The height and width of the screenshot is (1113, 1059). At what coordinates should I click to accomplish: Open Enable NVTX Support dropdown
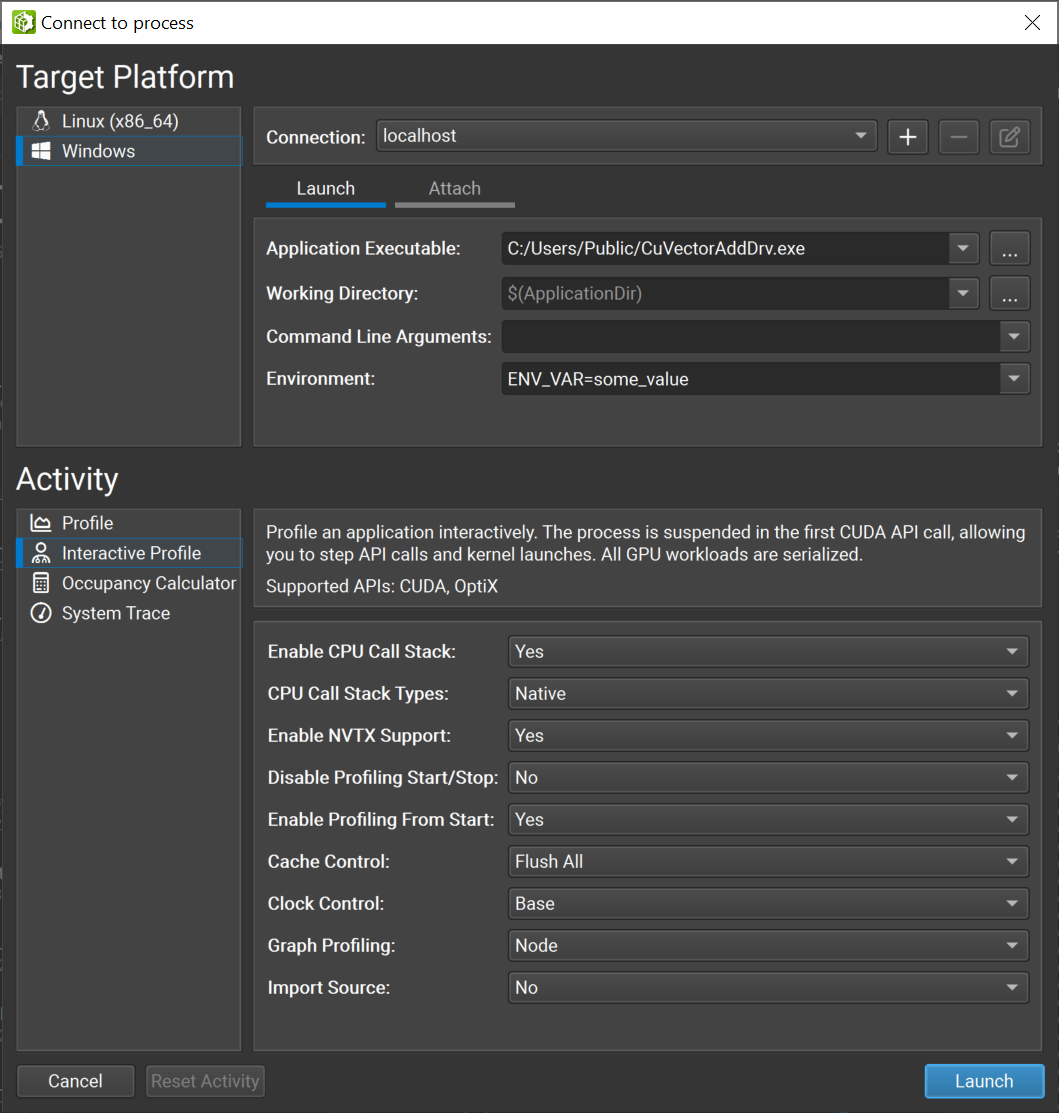pyautogui.click(x=768, y=735)
